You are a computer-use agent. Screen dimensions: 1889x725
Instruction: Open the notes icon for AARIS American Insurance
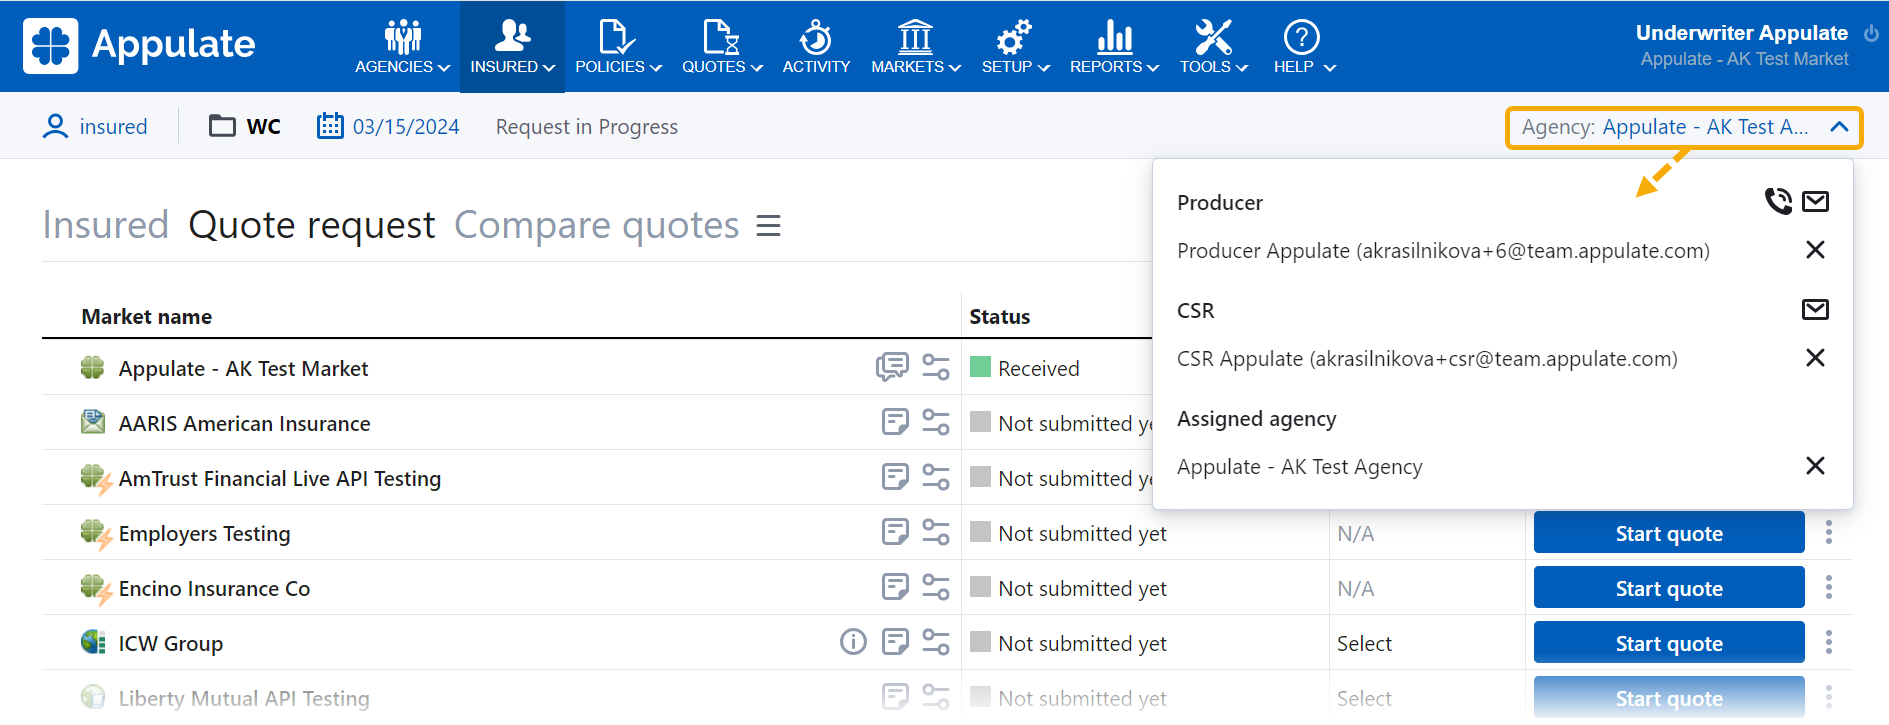[x=894, y=422]
